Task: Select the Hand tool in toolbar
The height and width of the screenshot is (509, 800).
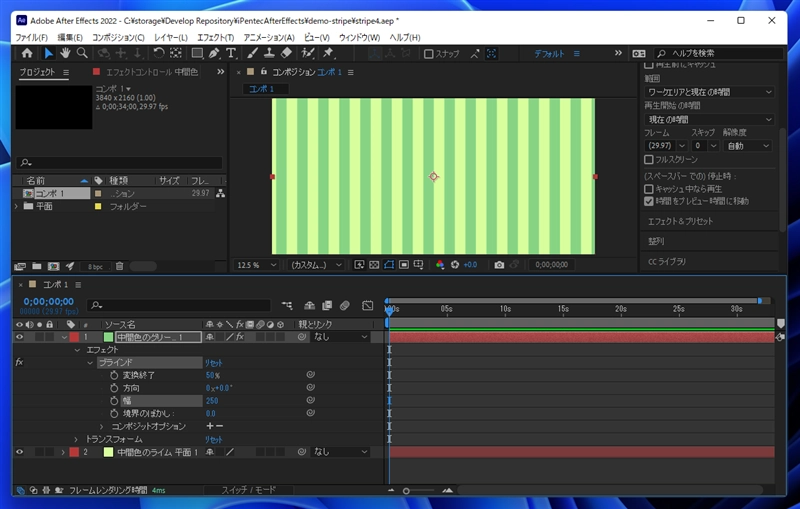Action: click(x=65, y=53)
